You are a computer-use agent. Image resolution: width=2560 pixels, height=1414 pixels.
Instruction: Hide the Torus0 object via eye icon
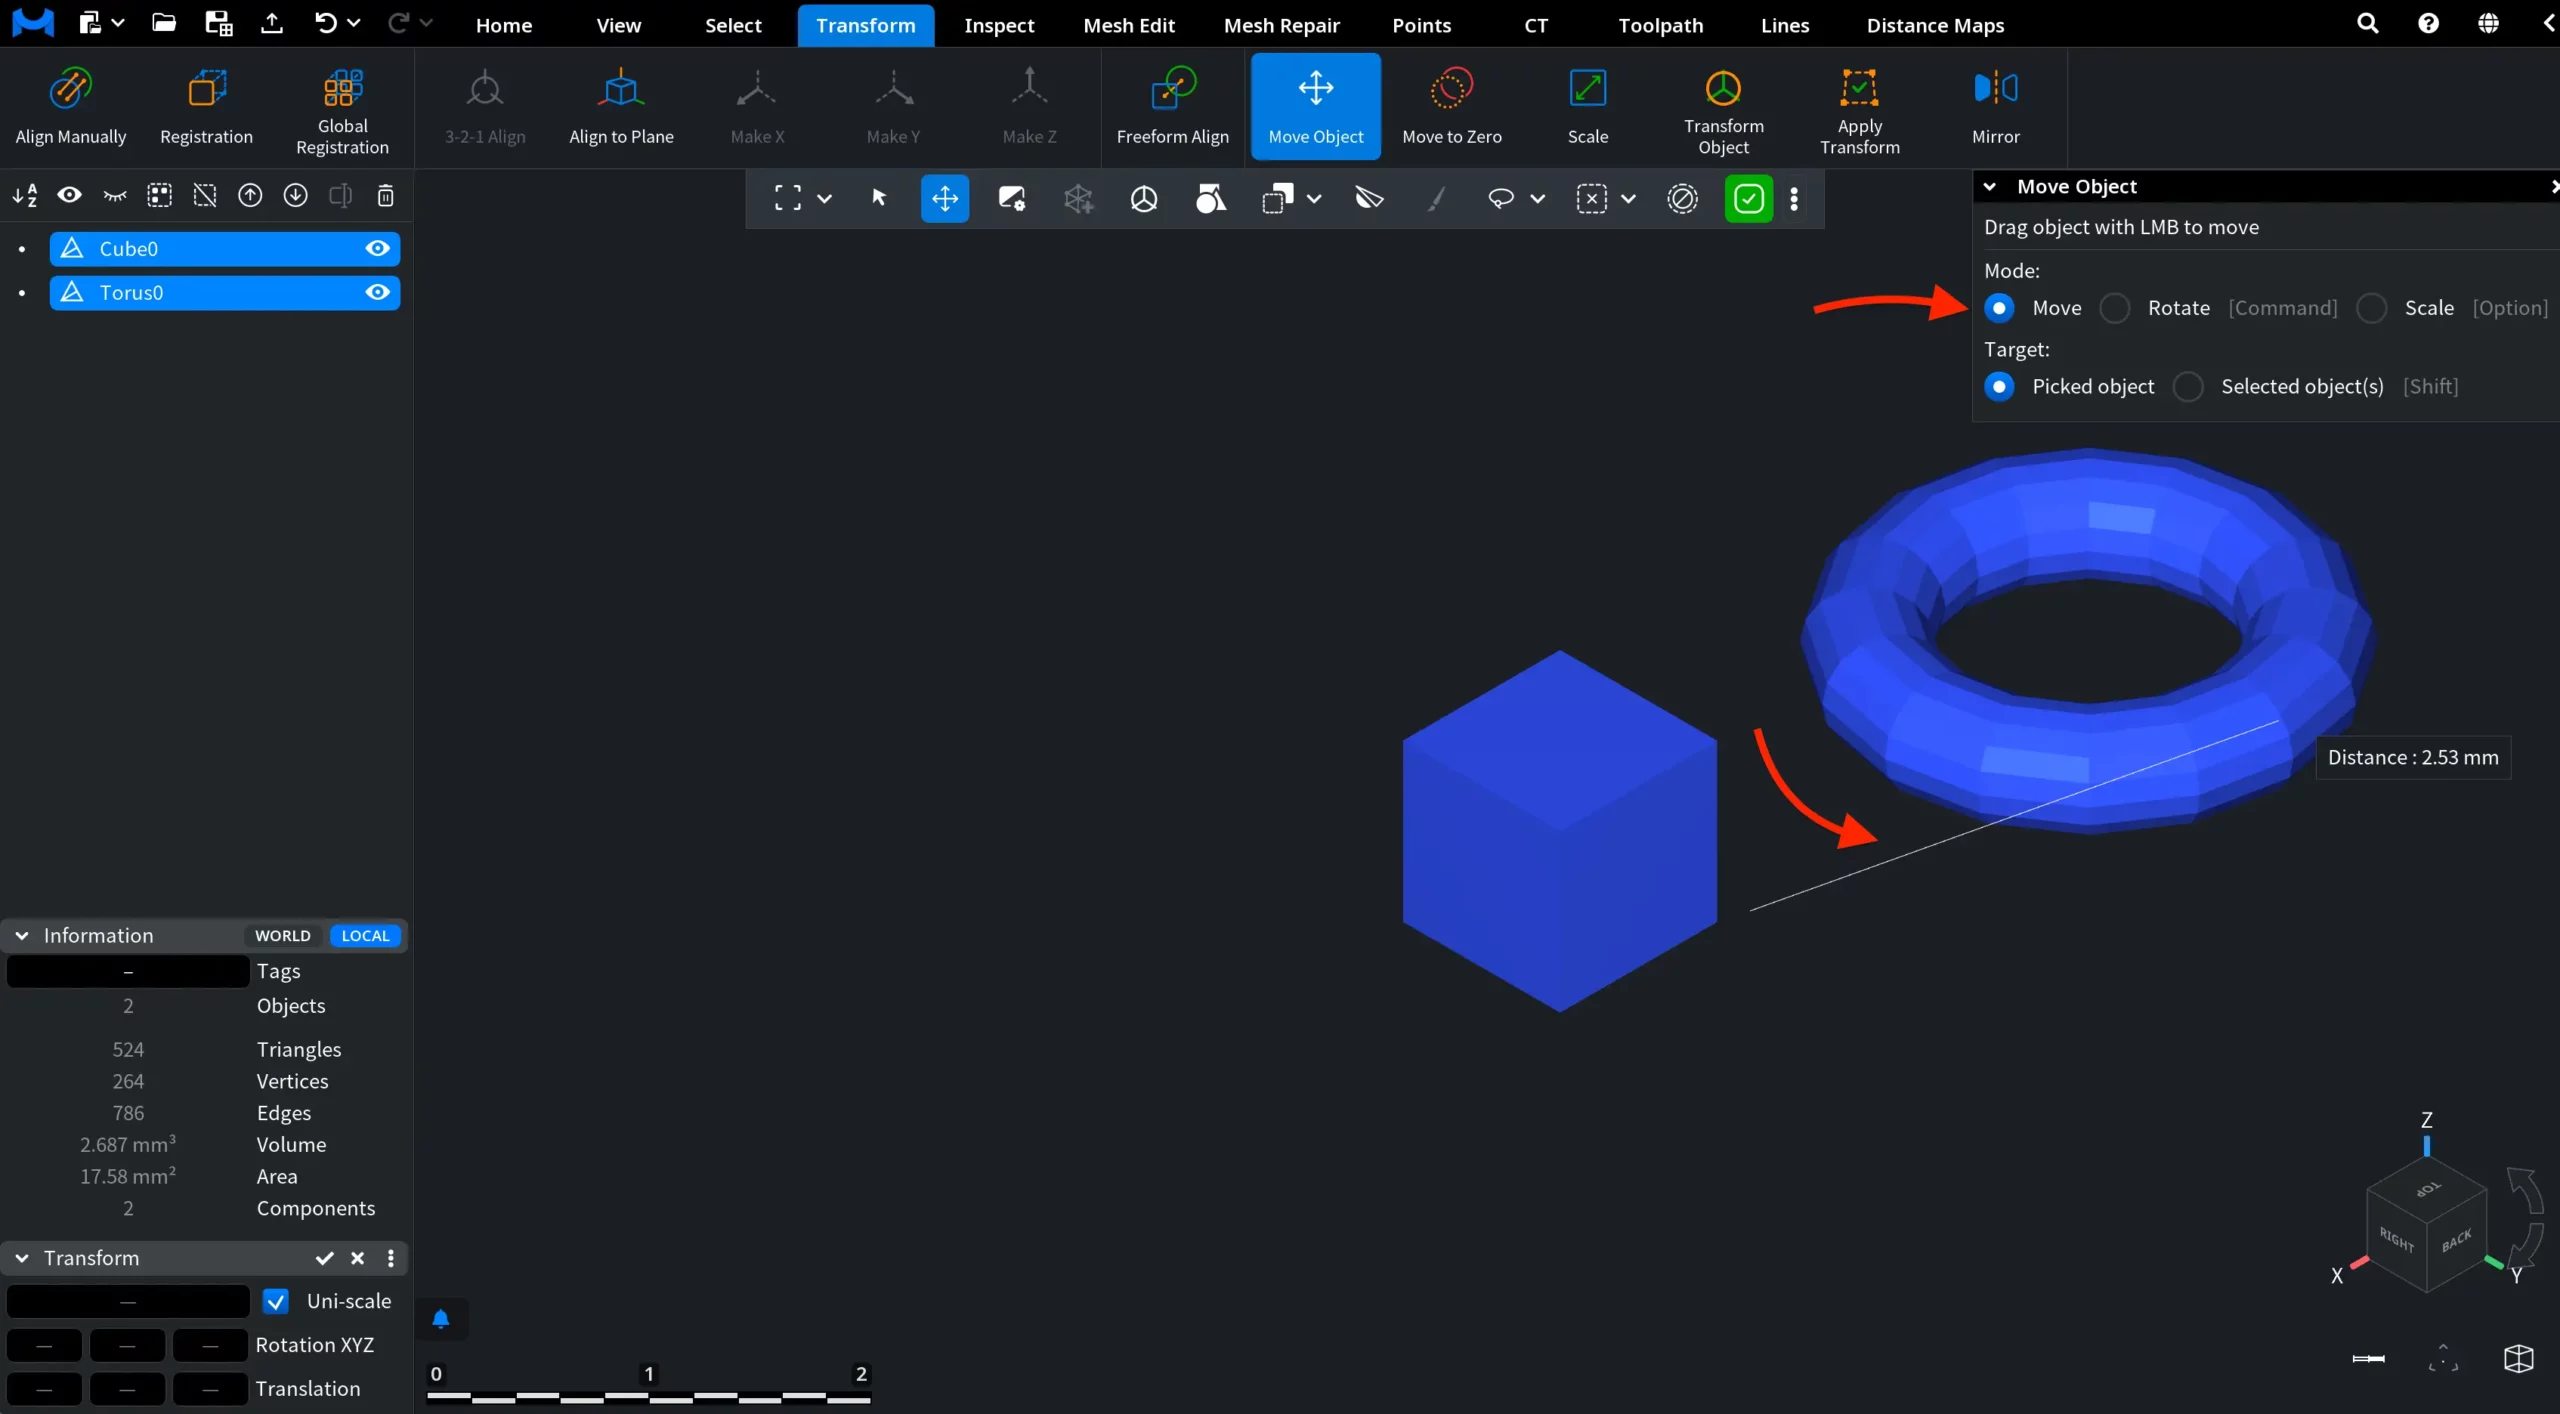point(377,292)
